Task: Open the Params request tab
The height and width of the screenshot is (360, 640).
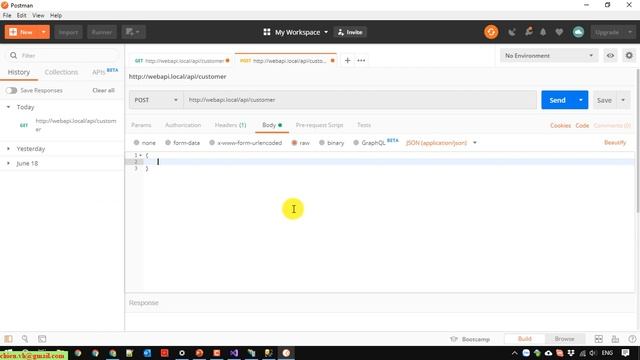Action: pyautogui.click(x=141, y=125)
